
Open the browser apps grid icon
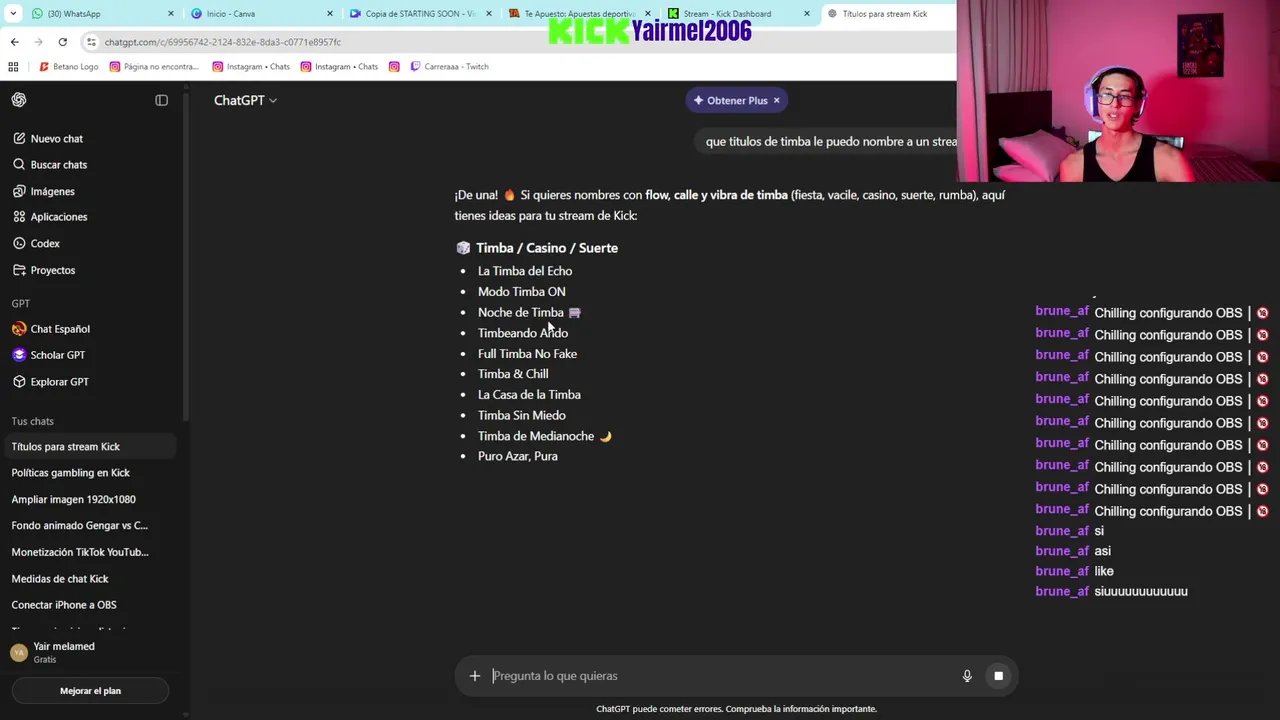[x=13, y=67]
